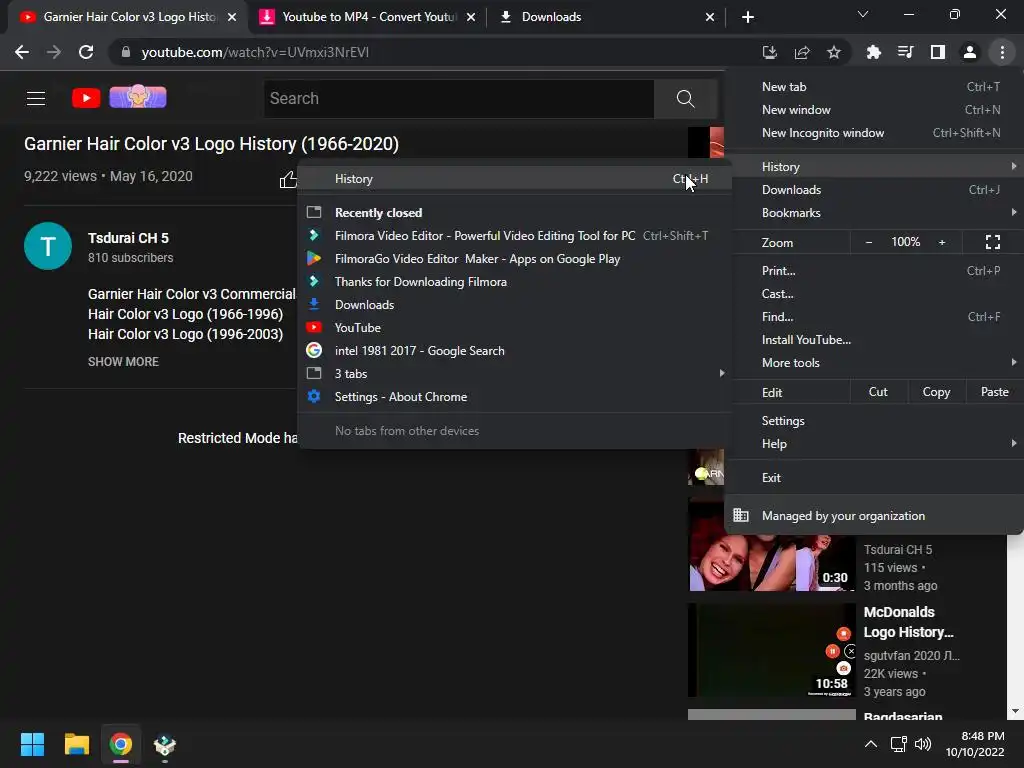
Task: Open a new tab with the plus button
Action: tap(748, 17)
